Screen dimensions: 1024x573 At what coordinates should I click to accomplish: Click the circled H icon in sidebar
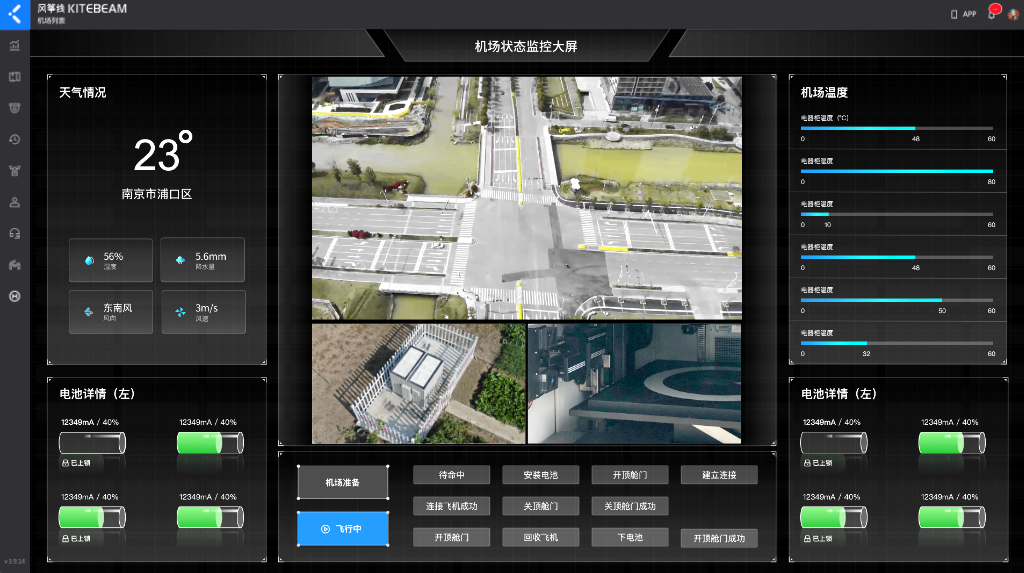15,296
